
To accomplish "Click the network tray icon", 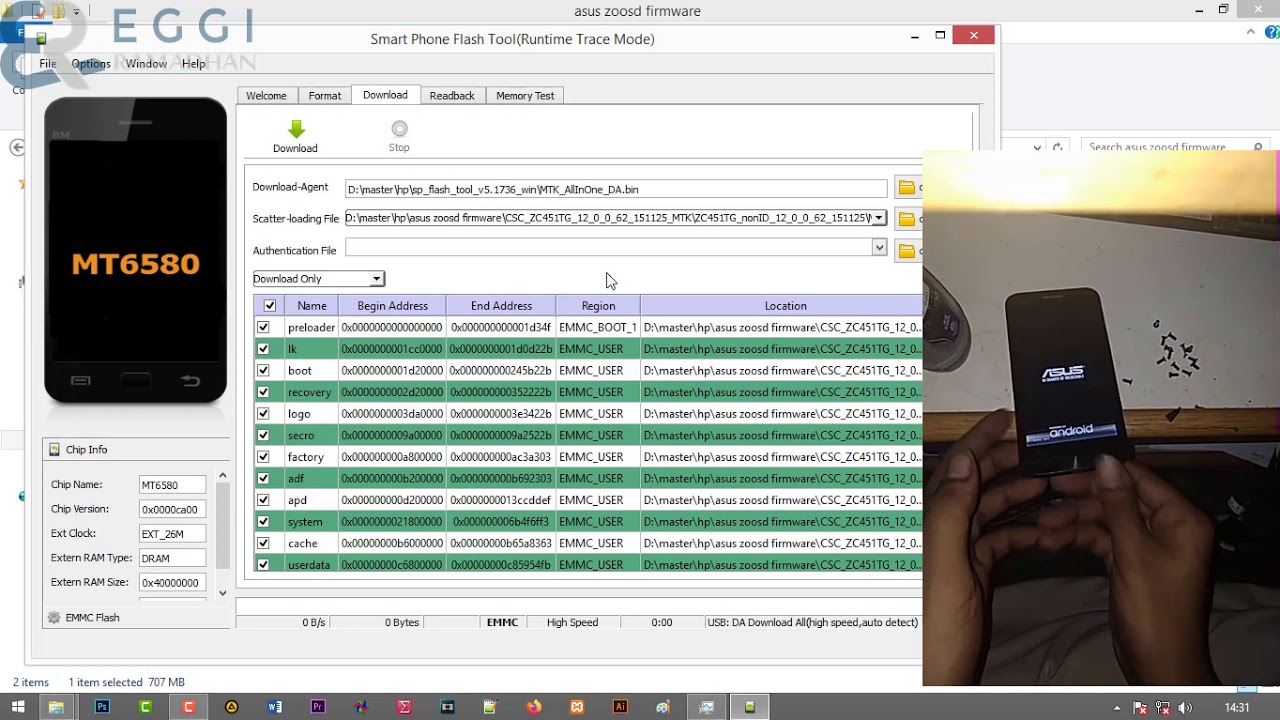I will click(x=1163, y=708).
